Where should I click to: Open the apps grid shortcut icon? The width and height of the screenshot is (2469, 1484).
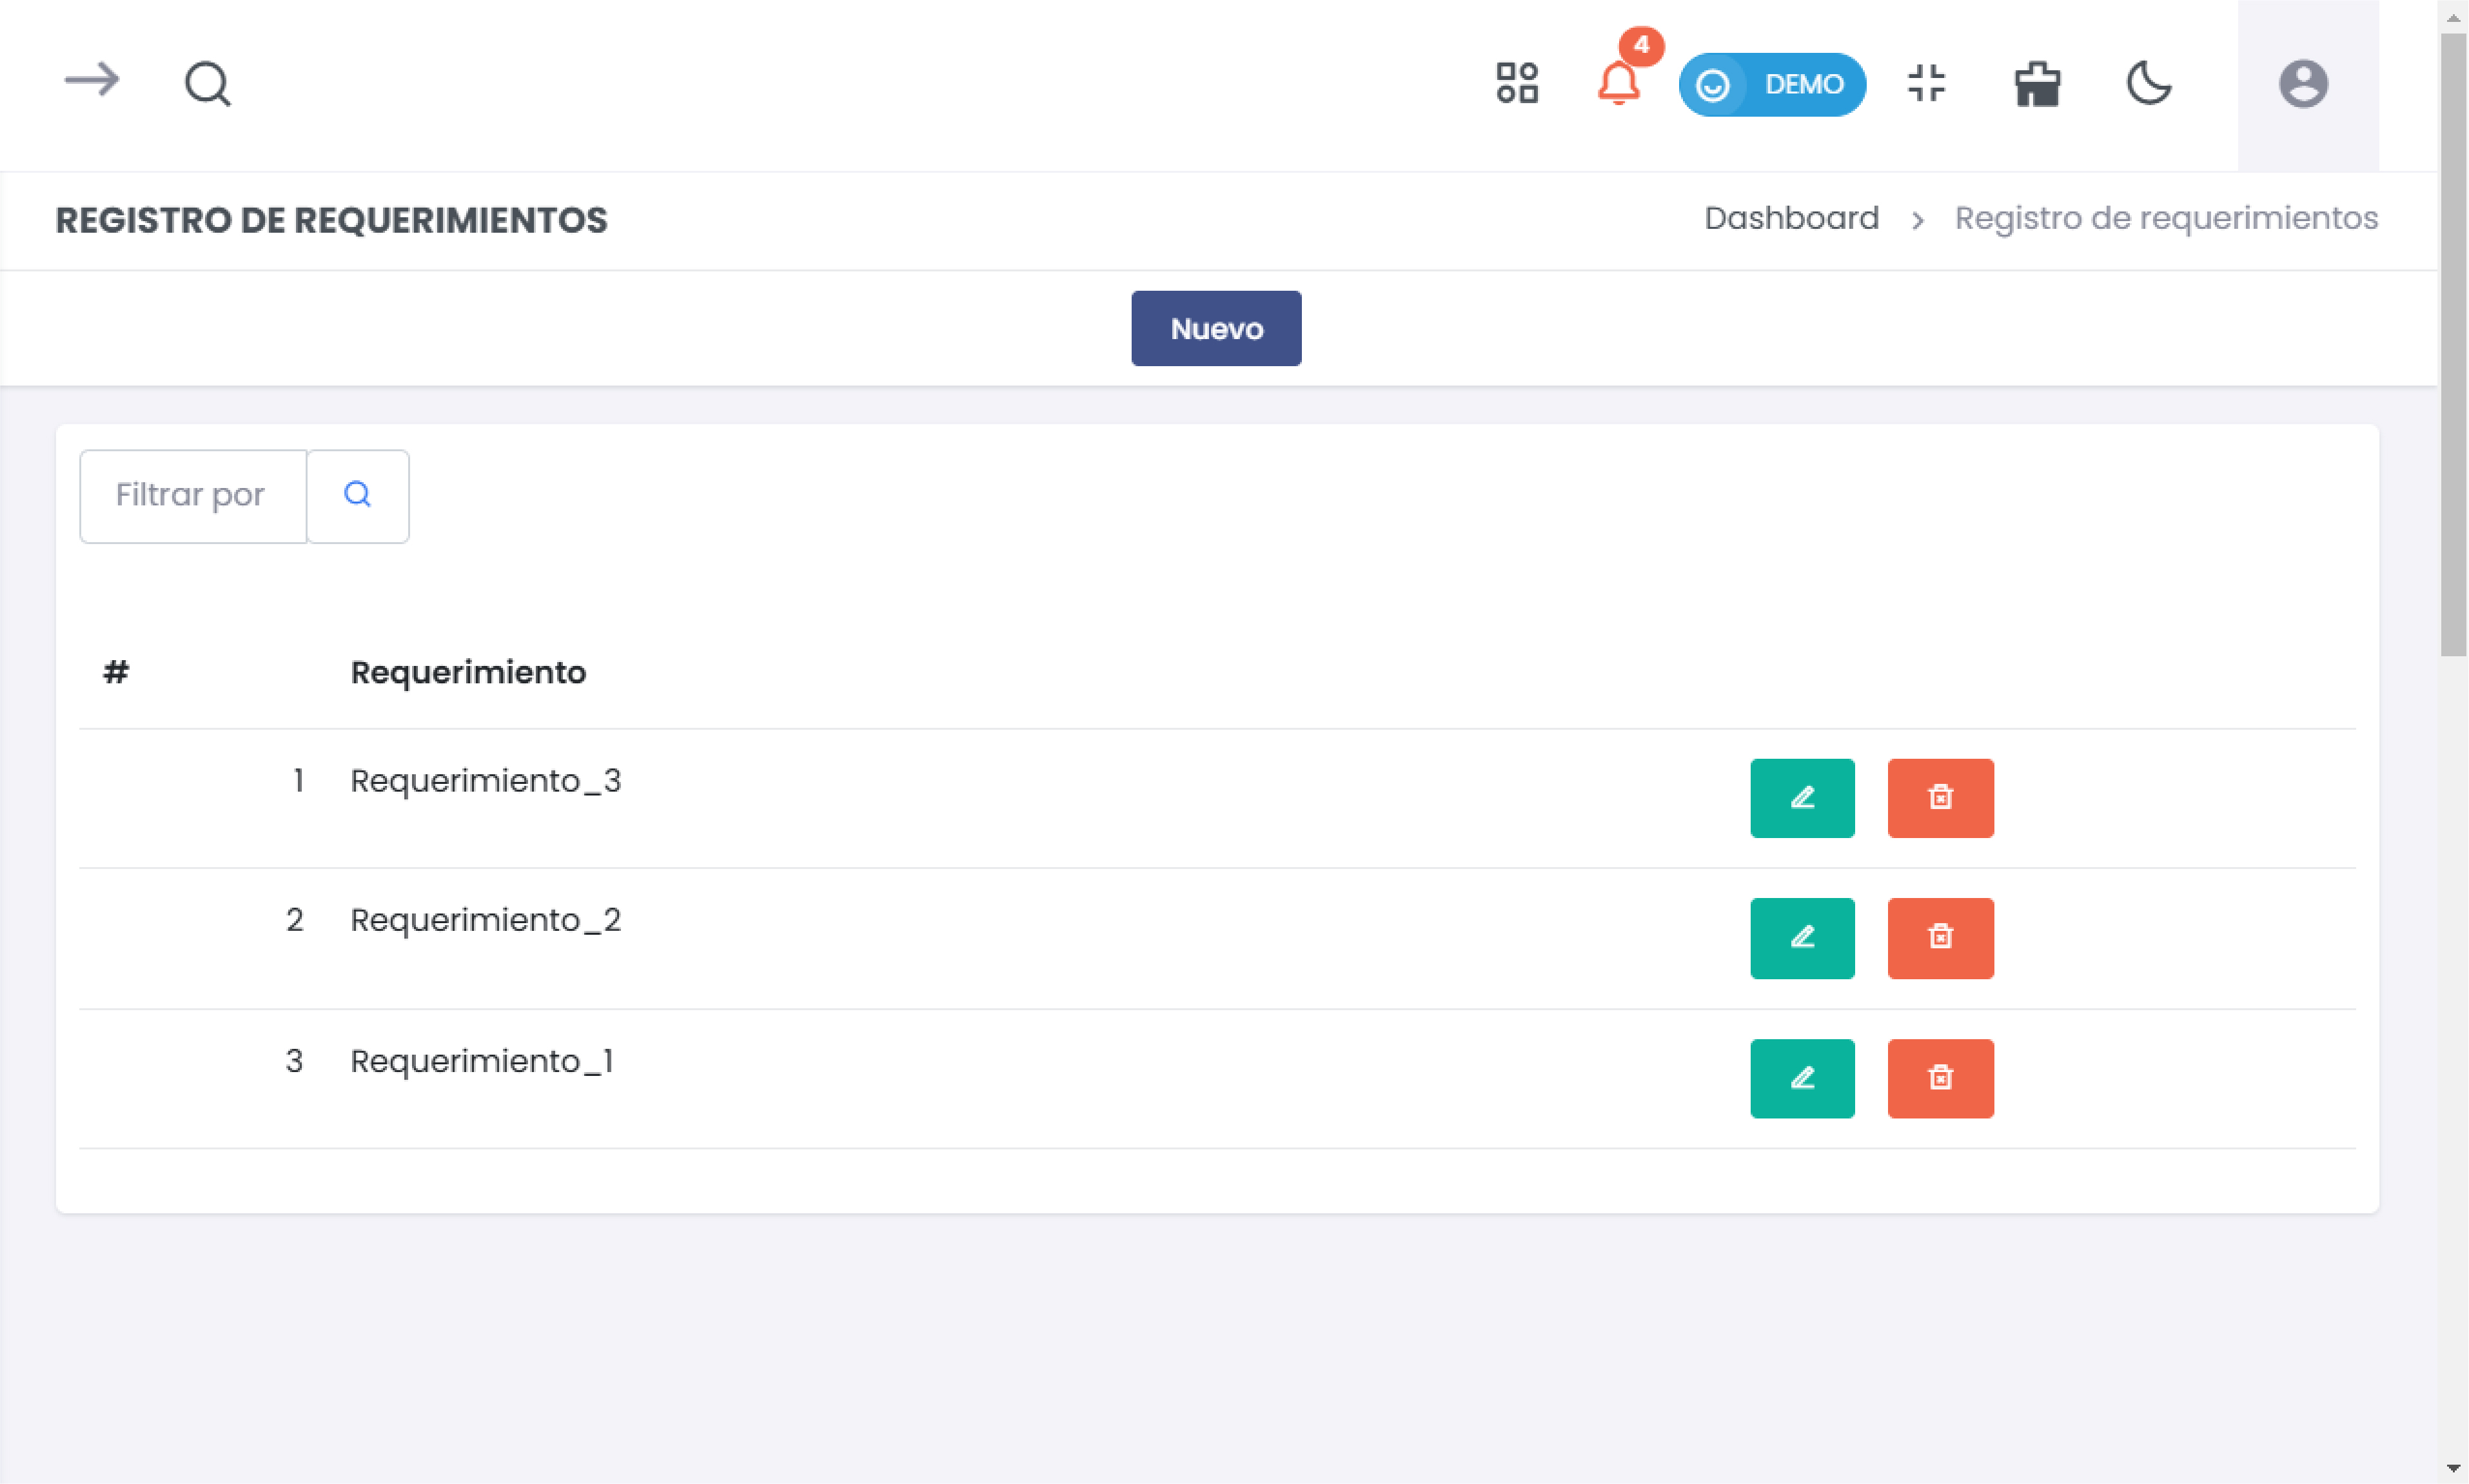1516,83
